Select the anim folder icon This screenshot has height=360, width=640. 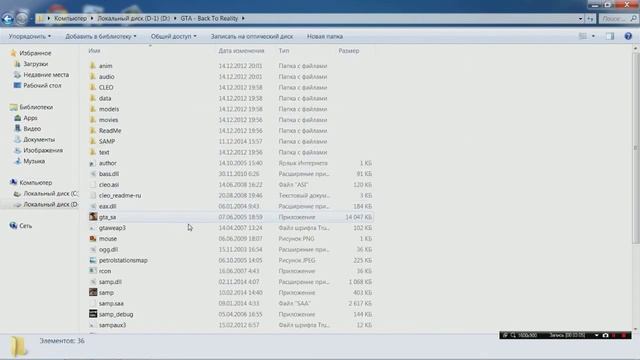[x=93, y=65]
